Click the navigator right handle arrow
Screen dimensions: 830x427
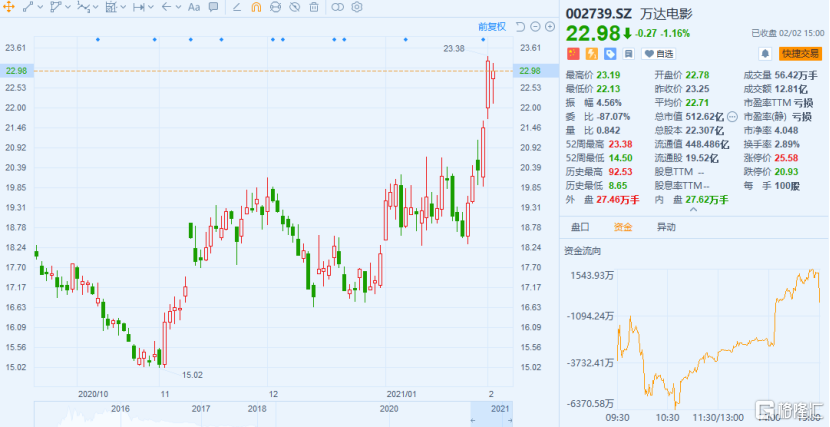click(509, 421)
